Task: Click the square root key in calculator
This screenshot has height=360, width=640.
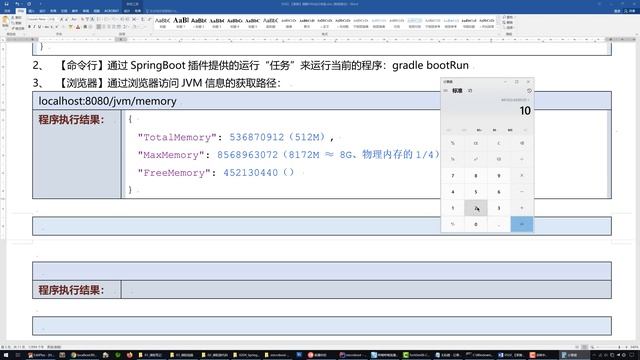Action: point(499,159)
